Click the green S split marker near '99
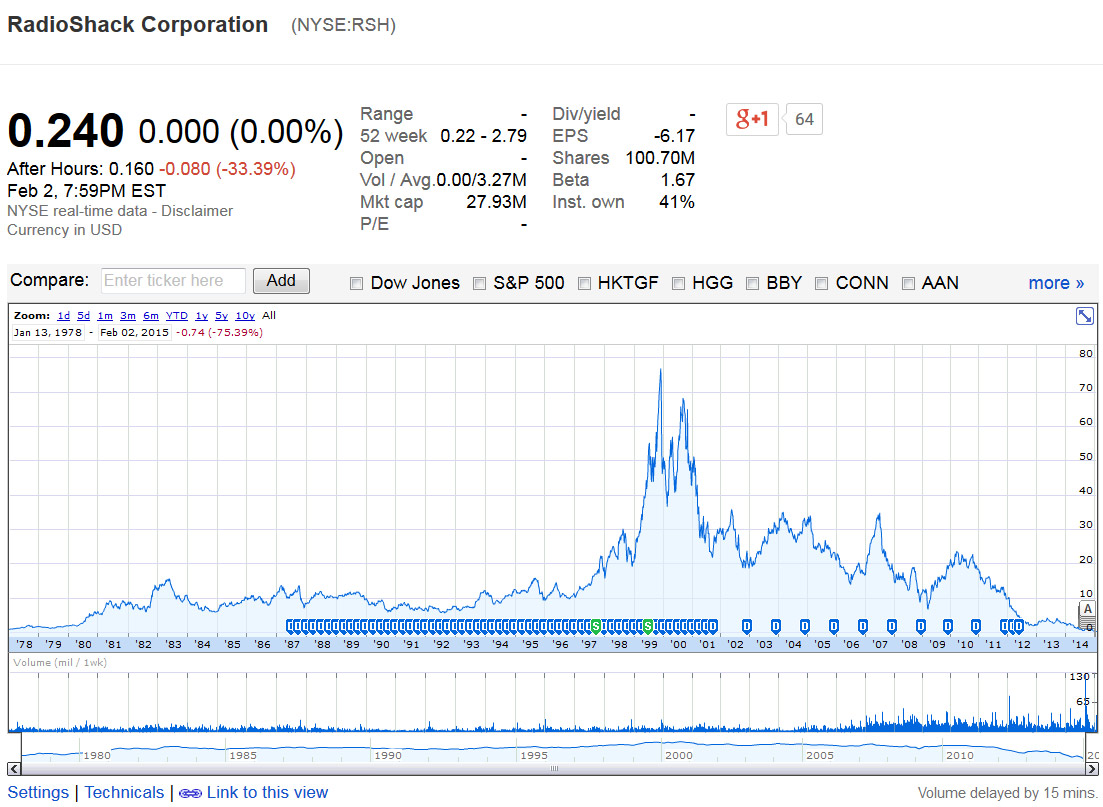Viewport: 1103px width, 807px height. pos(648,625)
